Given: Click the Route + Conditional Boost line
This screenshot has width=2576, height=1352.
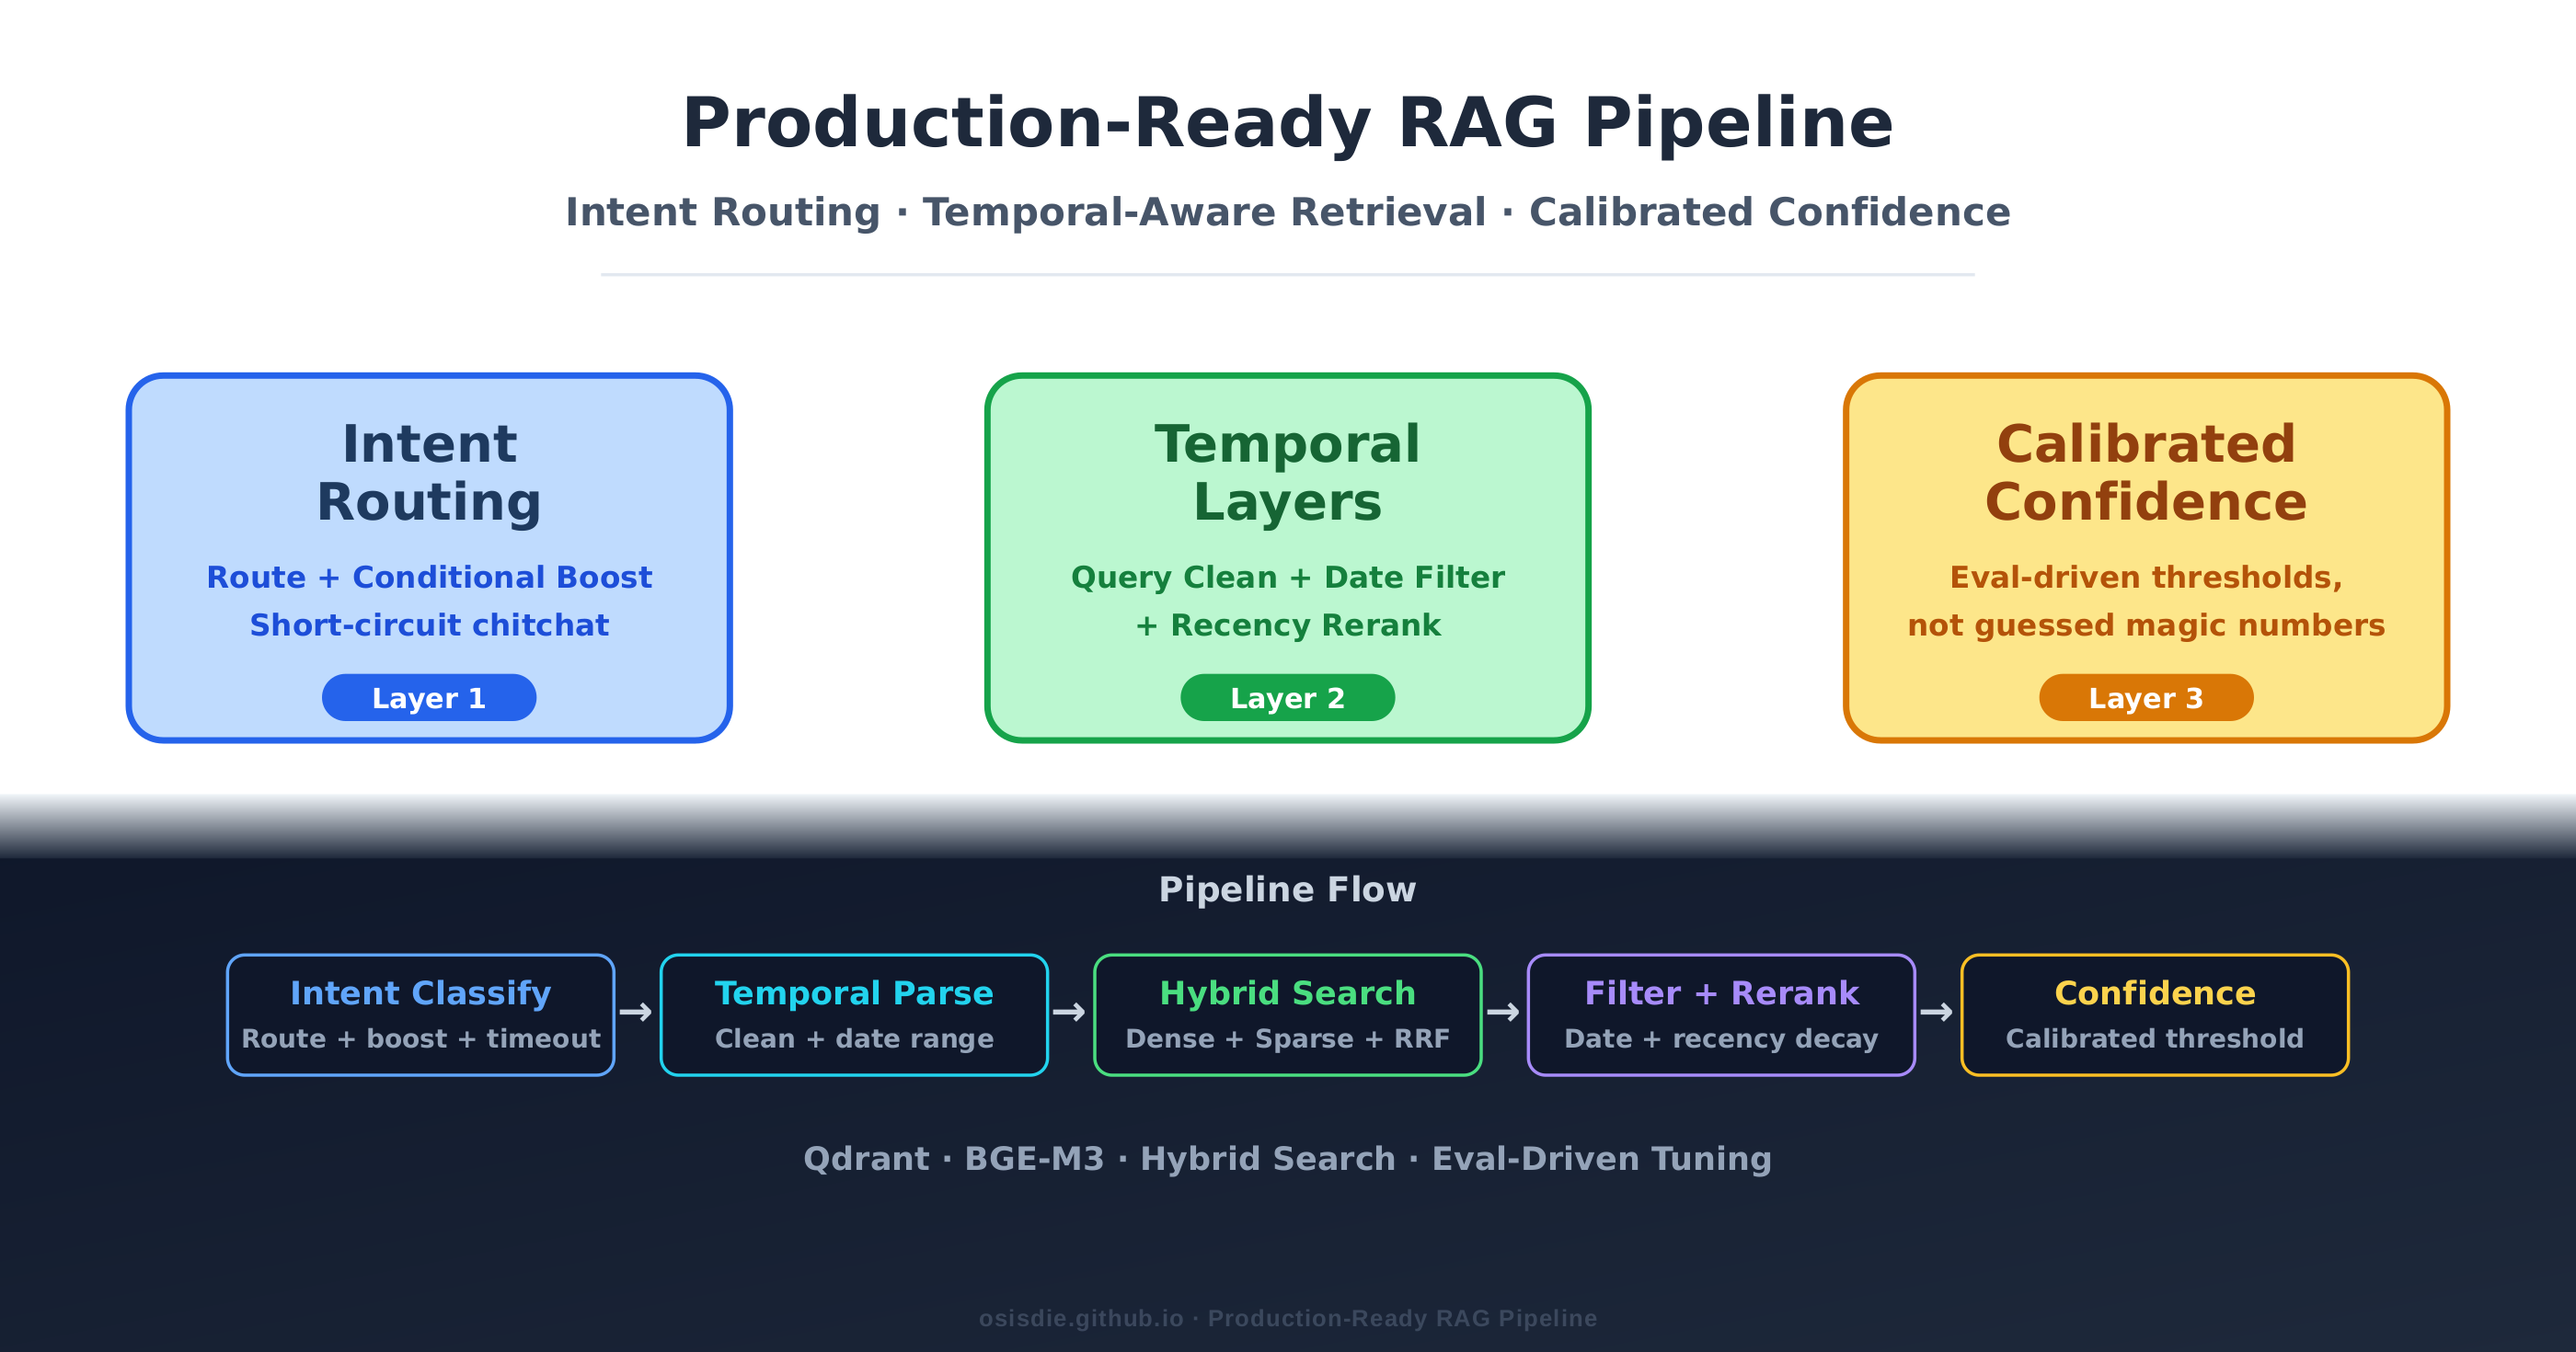Looking at the screenshot, I should pyautogui.click(x=429, y=577).
